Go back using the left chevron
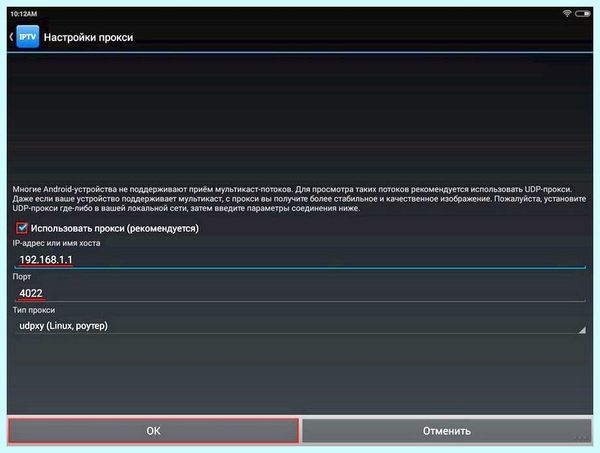600x453 pixels. tap(11, 37)
